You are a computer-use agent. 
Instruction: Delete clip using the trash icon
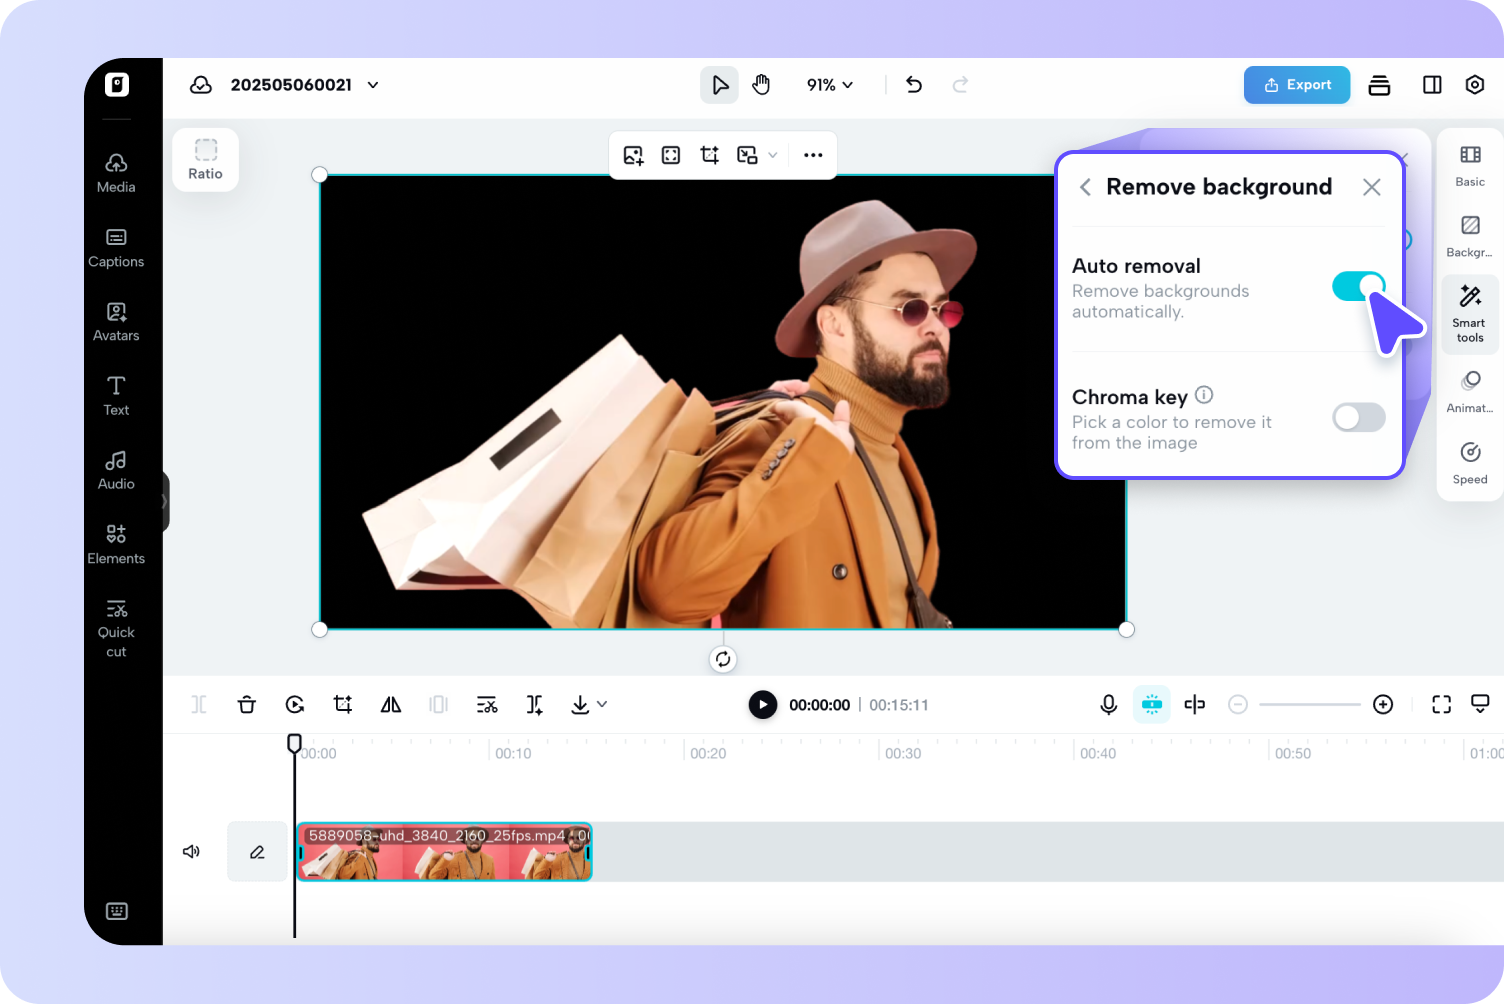pyautogui.click(x=246, y=705)
